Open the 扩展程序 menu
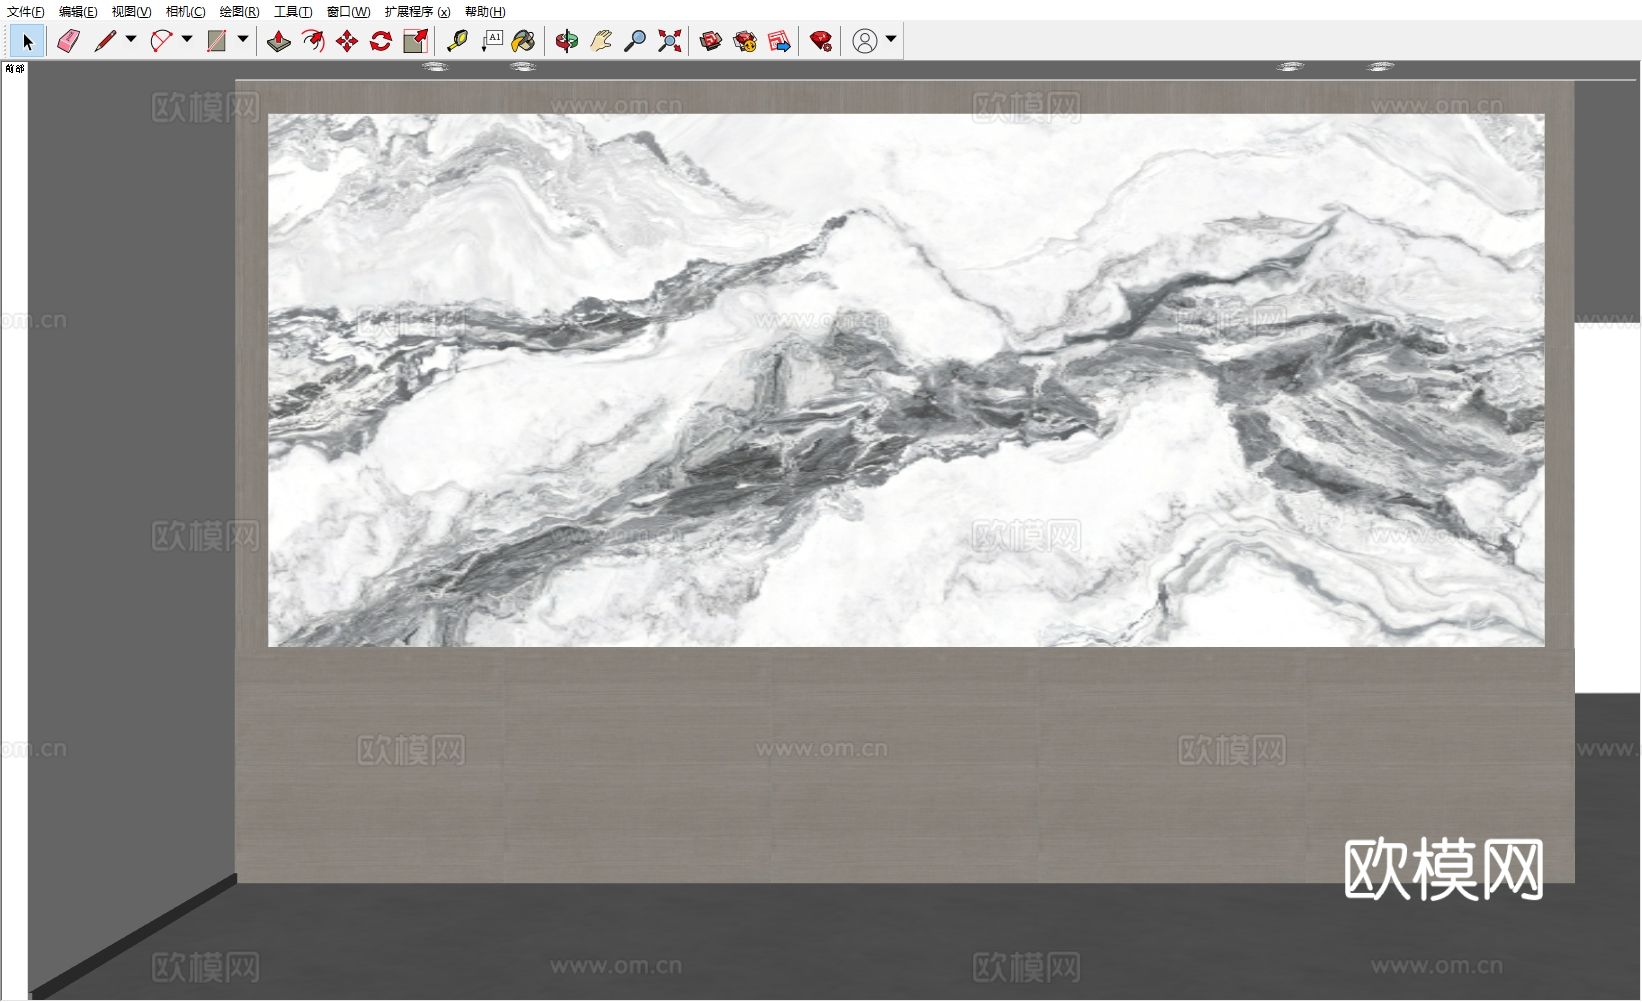1642x1002 pixels. click(417, 12)
